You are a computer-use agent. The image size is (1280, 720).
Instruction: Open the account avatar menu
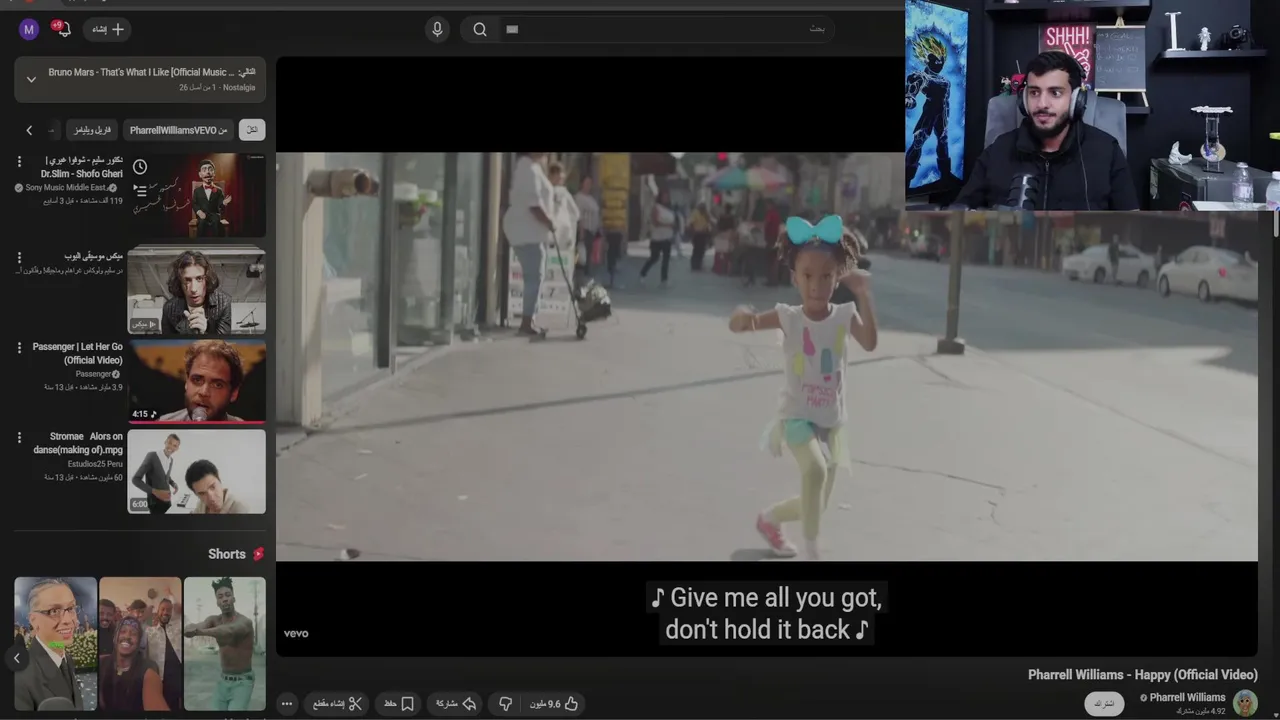coord(29,29)
